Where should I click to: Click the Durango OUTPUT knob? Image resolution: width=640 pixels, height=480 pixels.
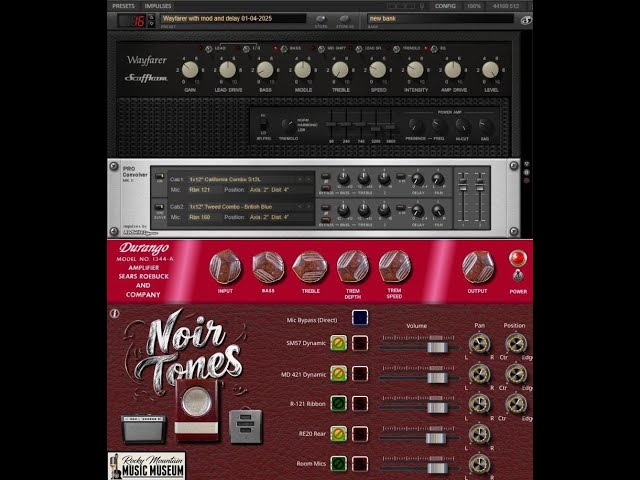pos(478,267)
